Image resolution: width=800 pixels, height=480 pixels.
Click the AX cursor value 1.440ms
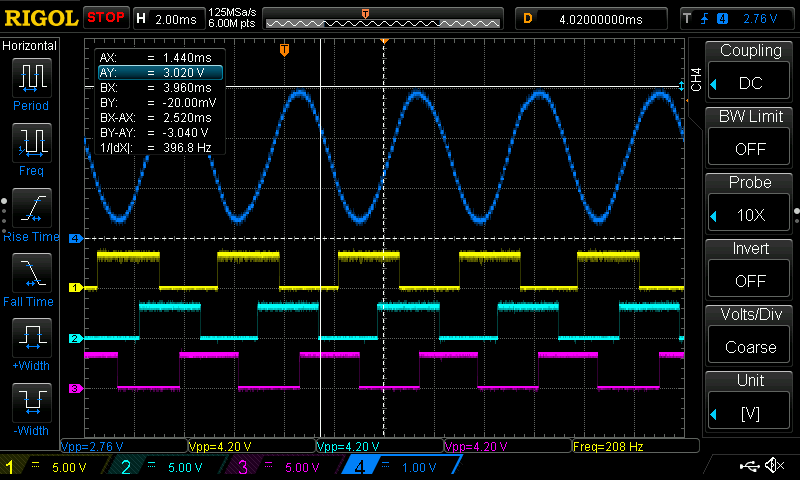click(187, 58)
